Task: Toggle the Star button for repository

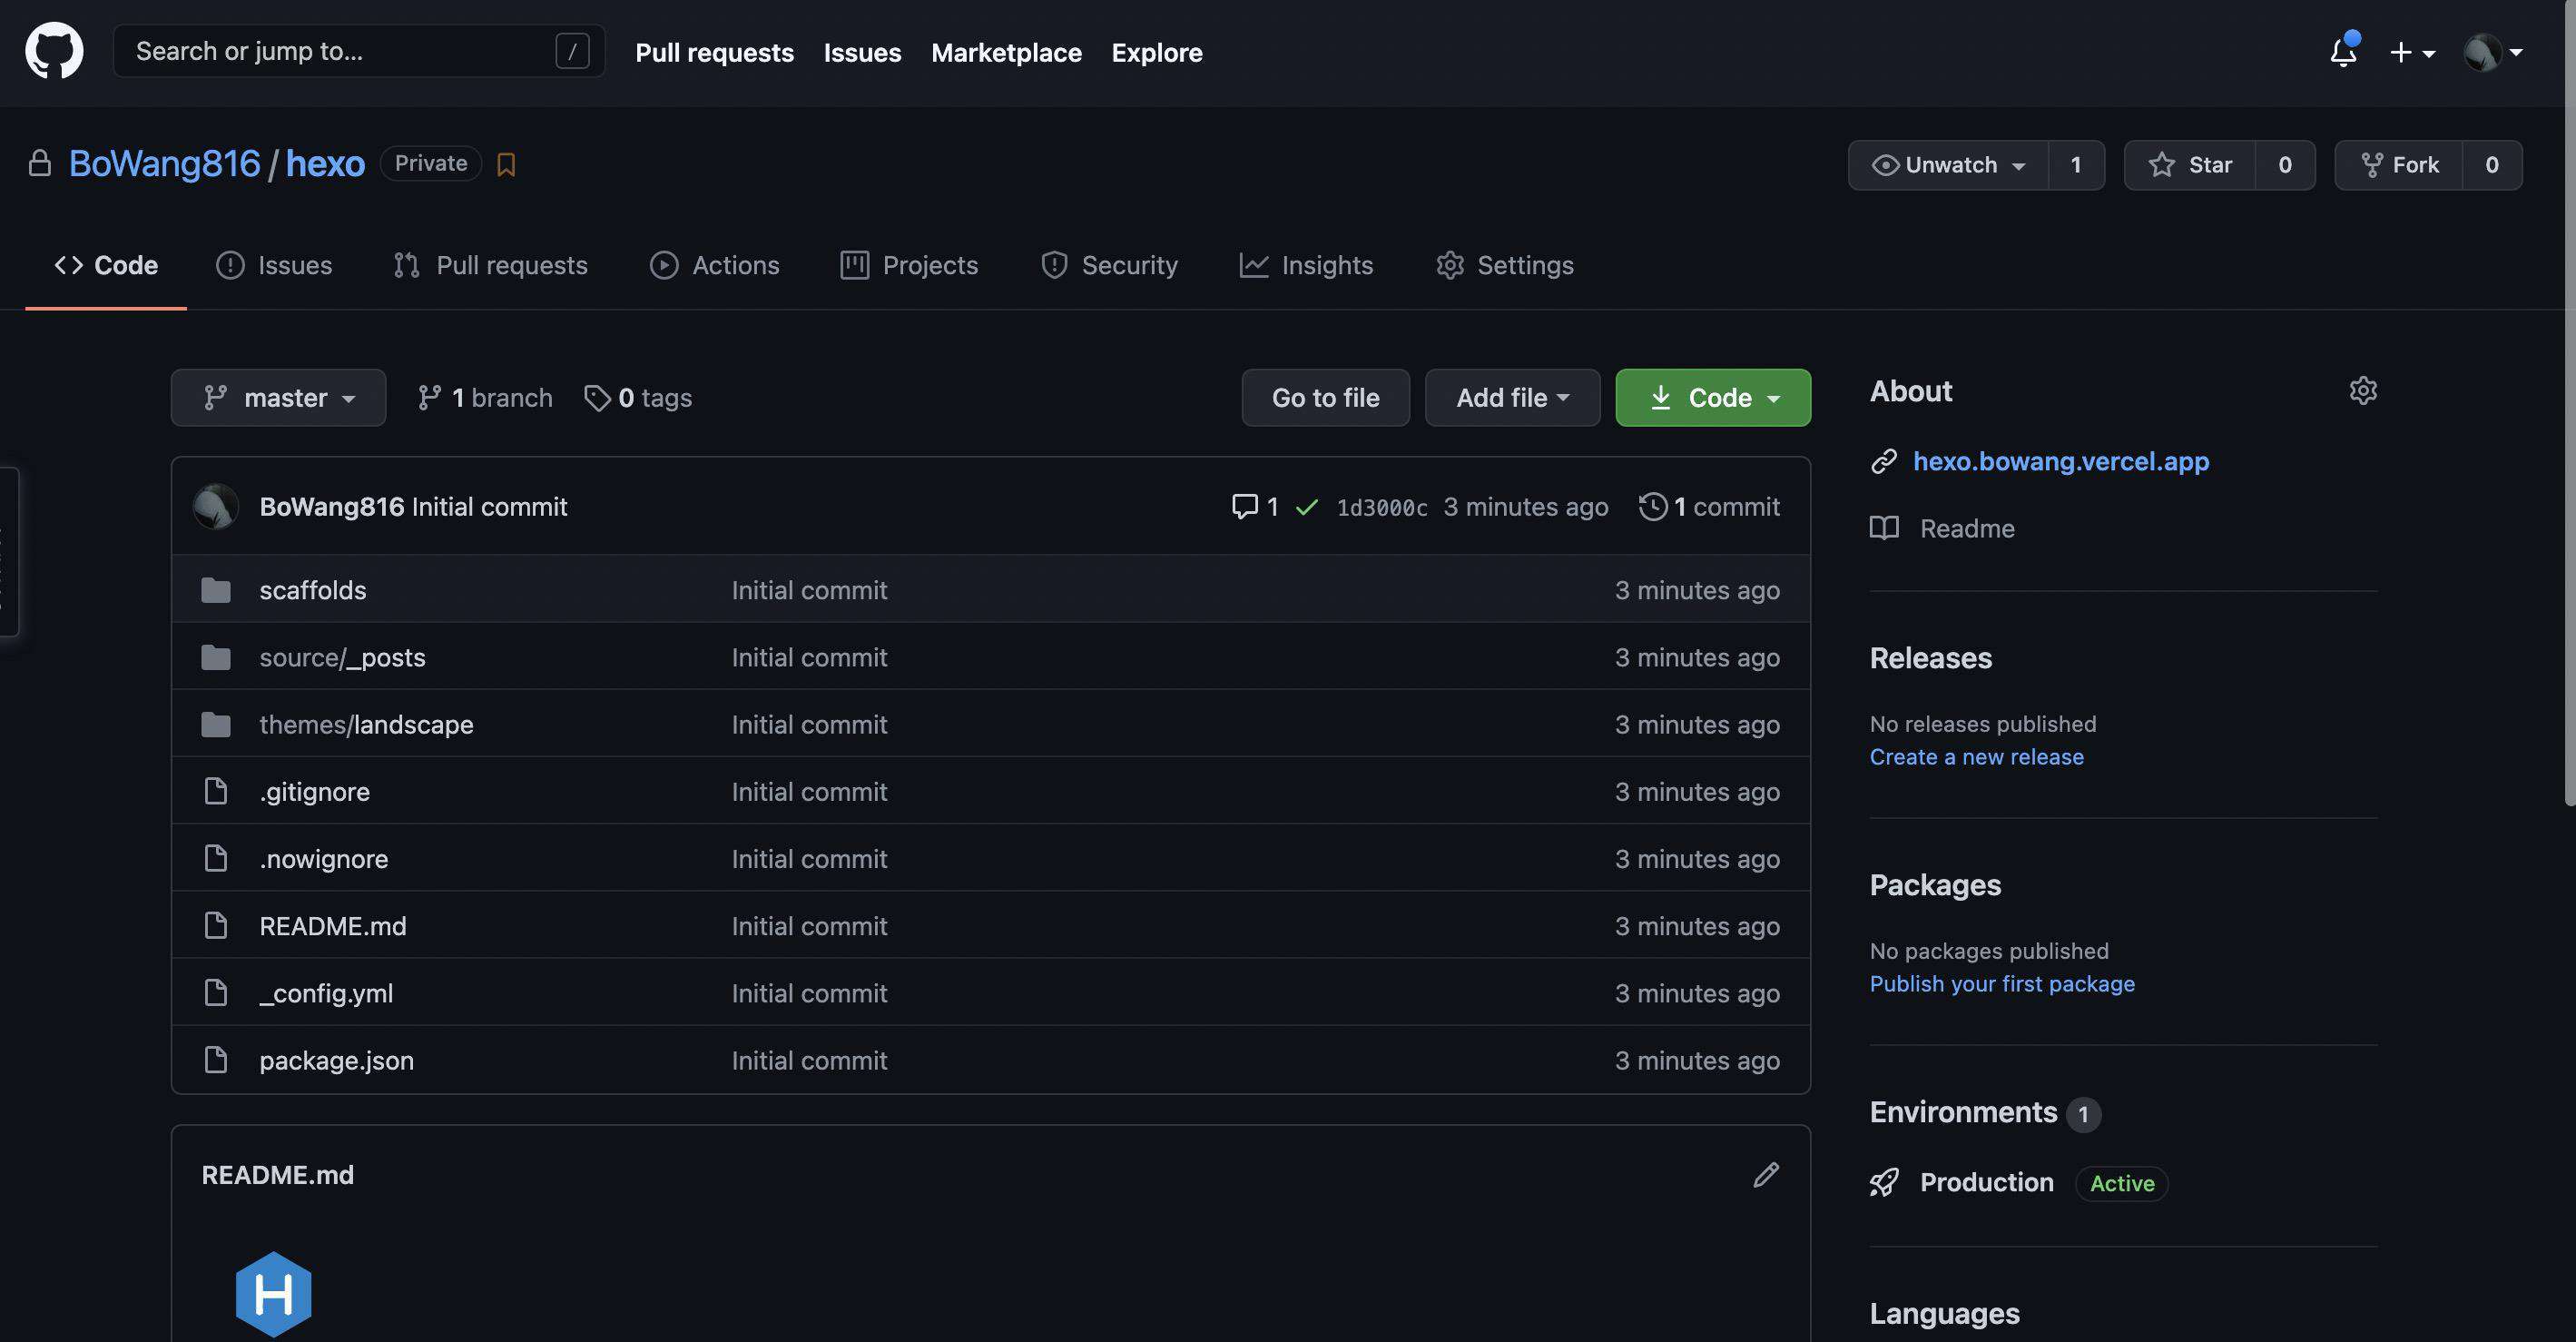Action: [2190, 165]
